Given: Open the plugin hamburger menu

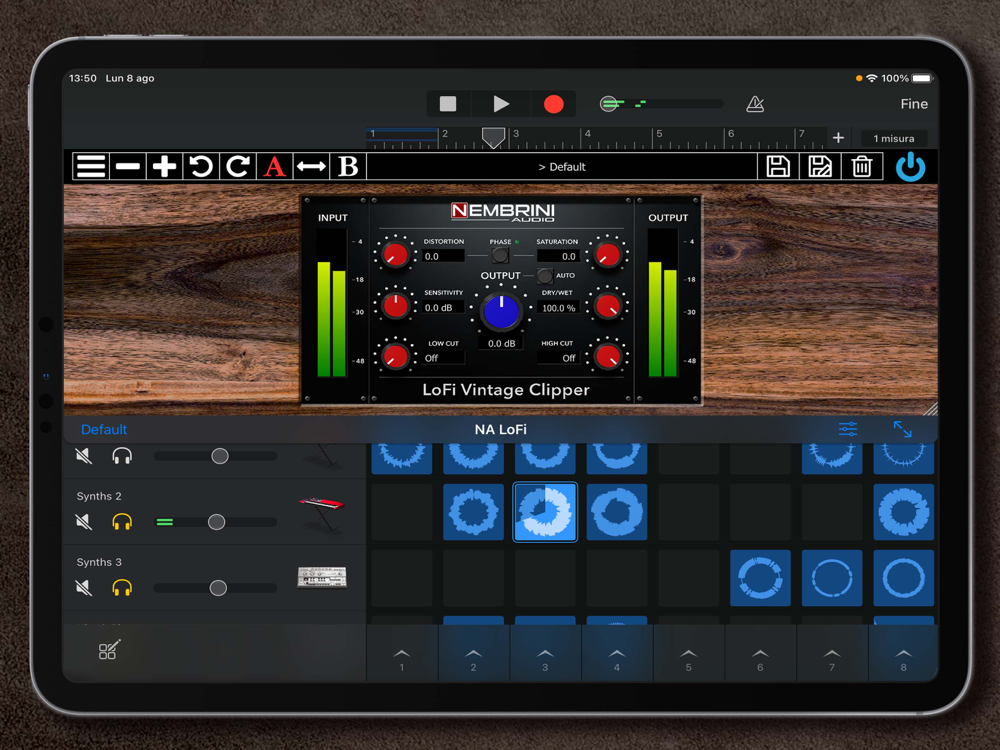Looking at the screenshot, I should [x=91, y=166].
